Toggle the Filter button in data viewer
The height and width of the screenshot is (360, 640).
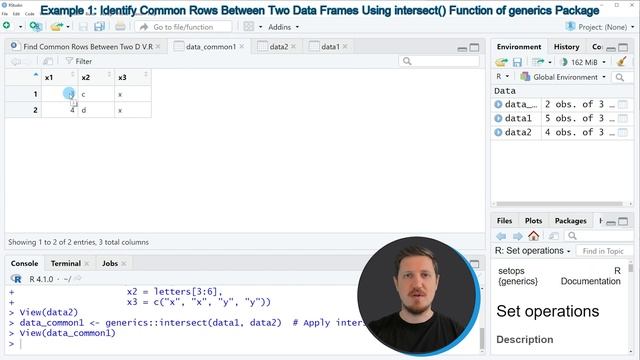79,61
